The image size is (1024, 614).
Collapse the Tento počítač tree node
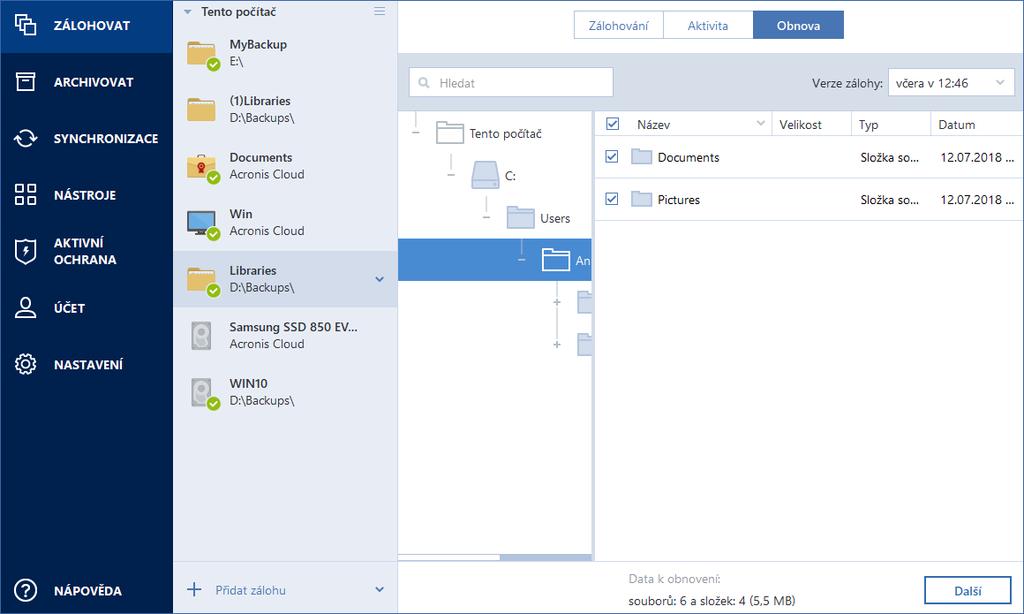coord(415,133)
